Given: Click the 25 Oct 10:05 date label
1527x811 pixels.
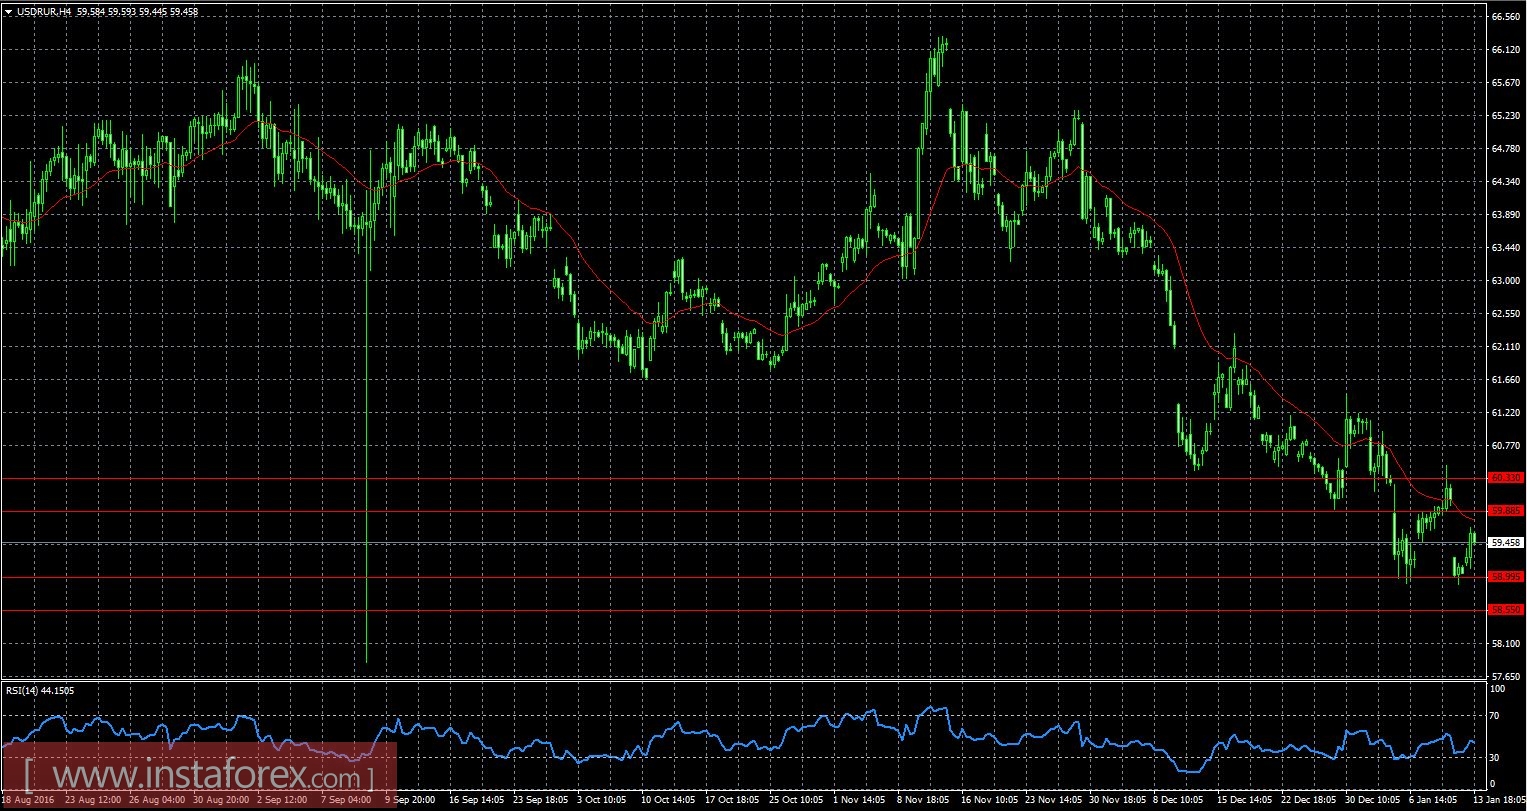Looking at the screenshot, I should [x=797, y=801].
